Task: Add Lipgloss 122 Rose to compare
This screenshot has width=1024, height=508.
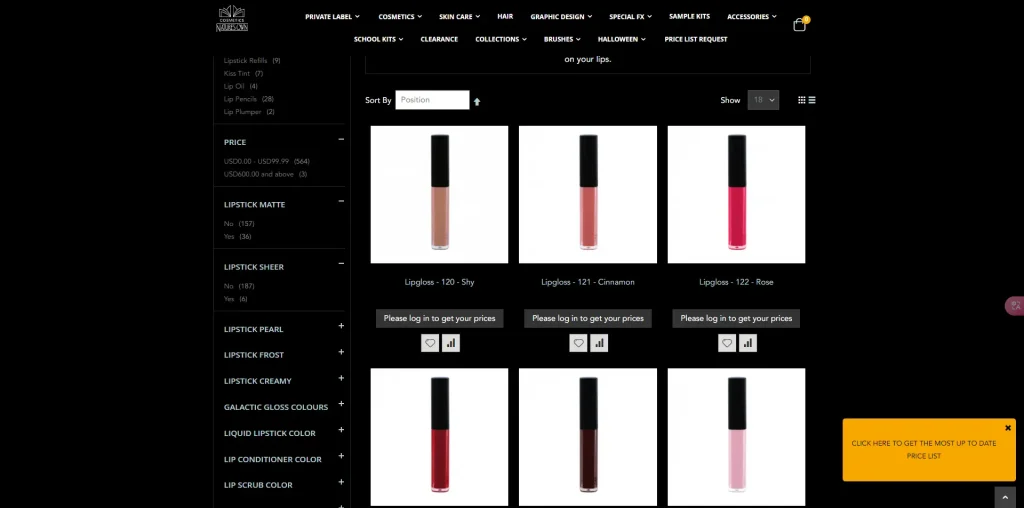Action: coord(748,343)
